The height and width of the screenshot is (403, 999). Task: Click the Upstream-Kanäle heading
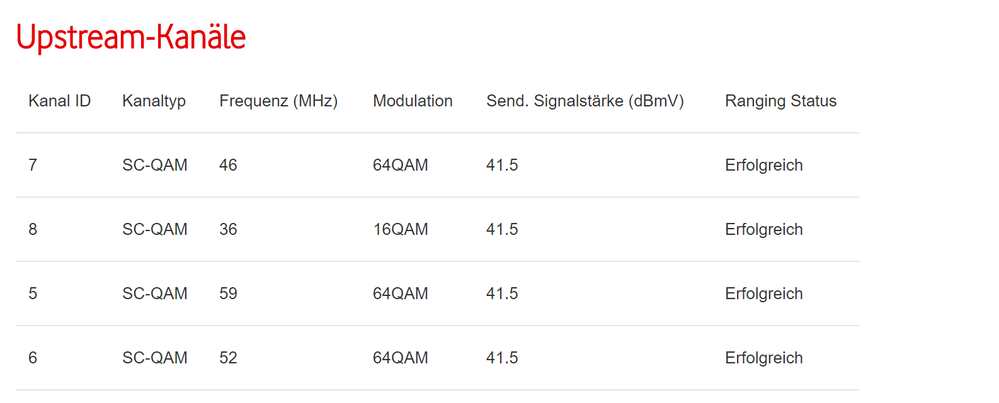tap(130, 38)
